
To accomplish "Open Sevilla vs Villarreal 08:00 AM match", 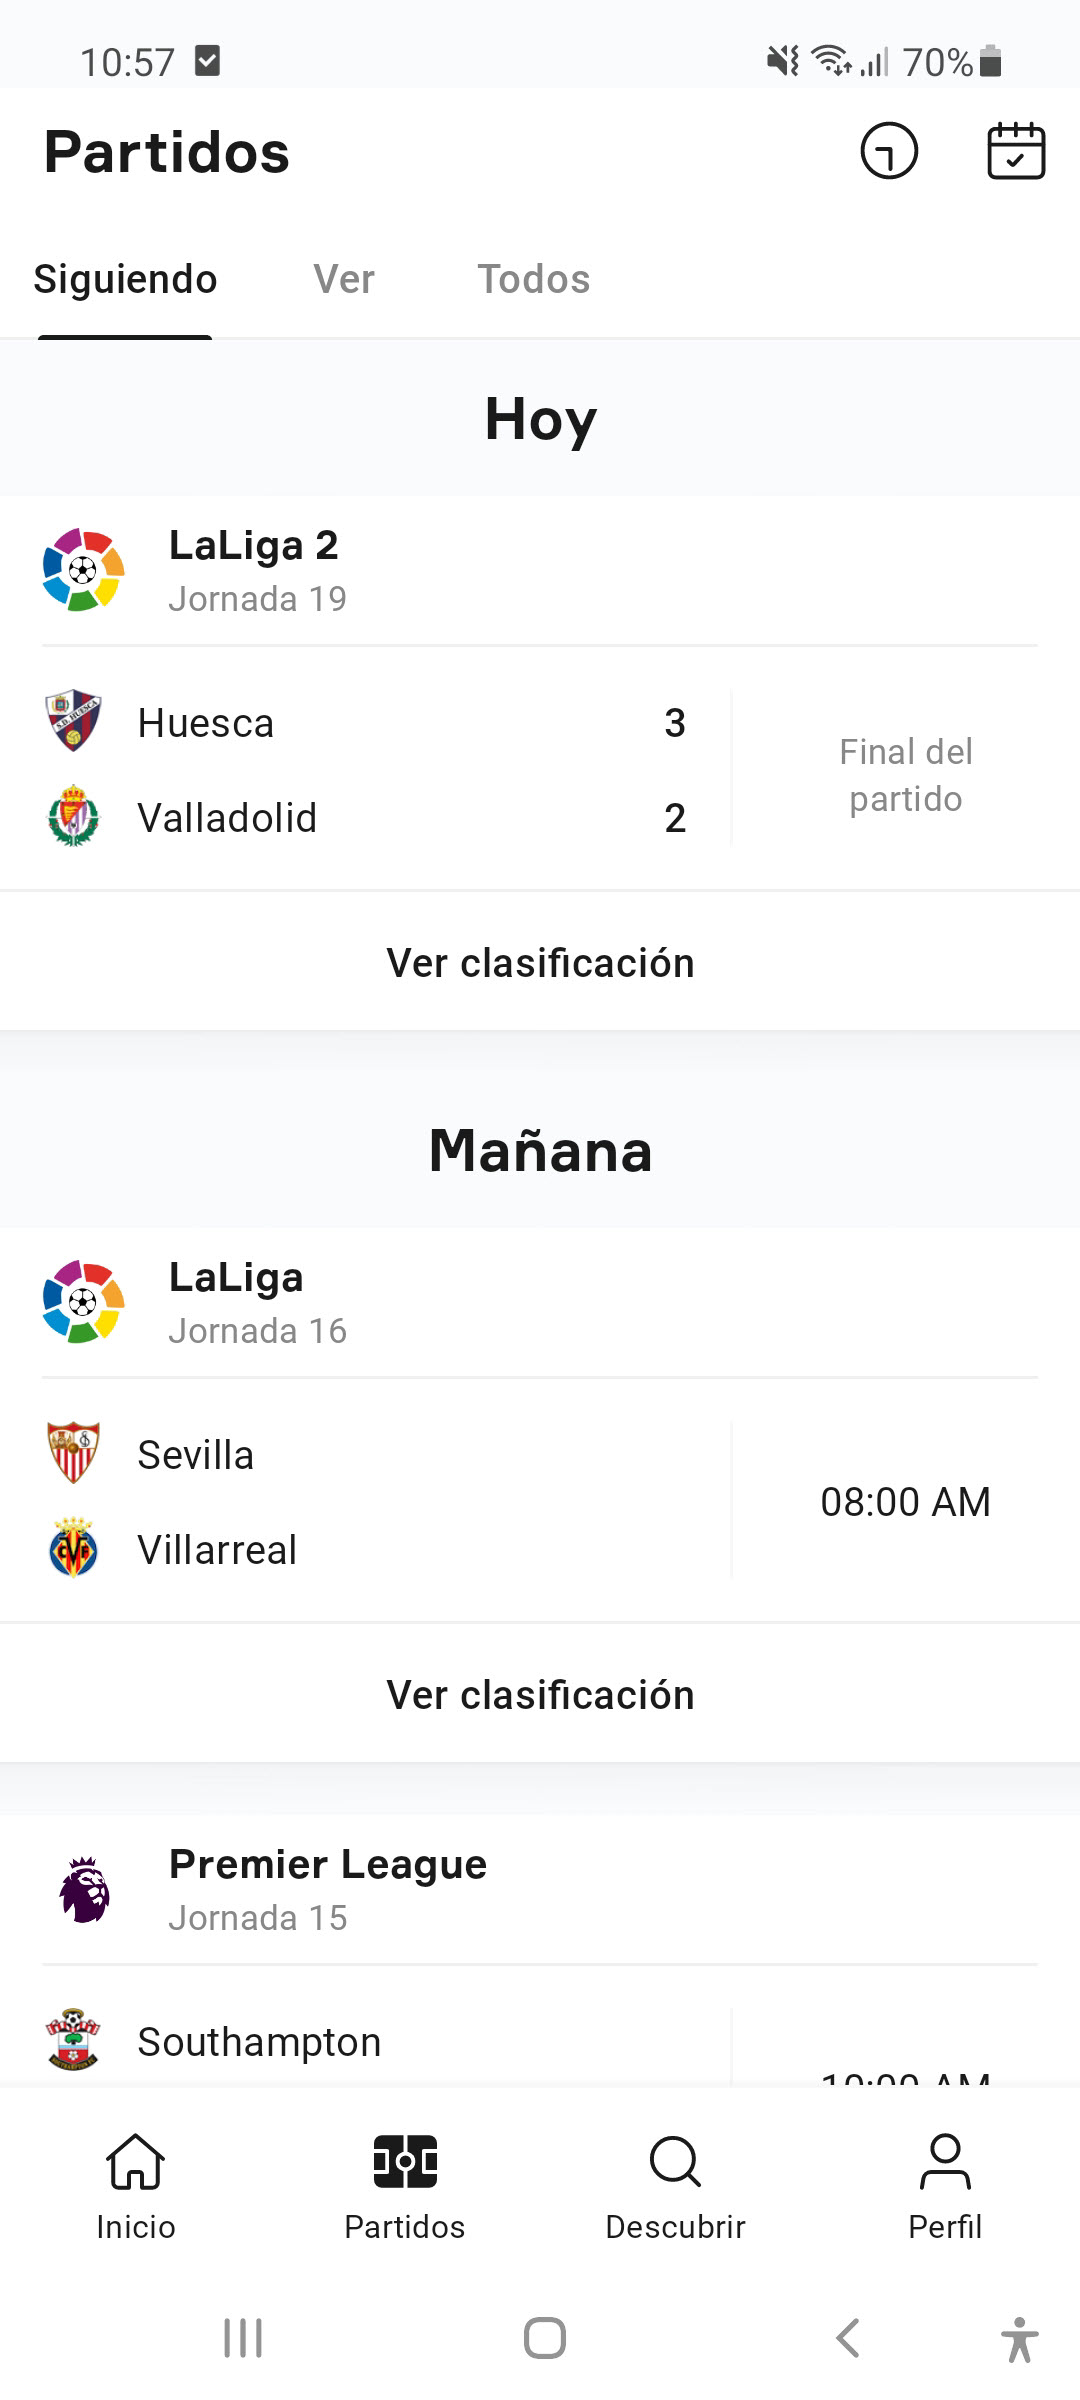I will tap(540, 1501).
